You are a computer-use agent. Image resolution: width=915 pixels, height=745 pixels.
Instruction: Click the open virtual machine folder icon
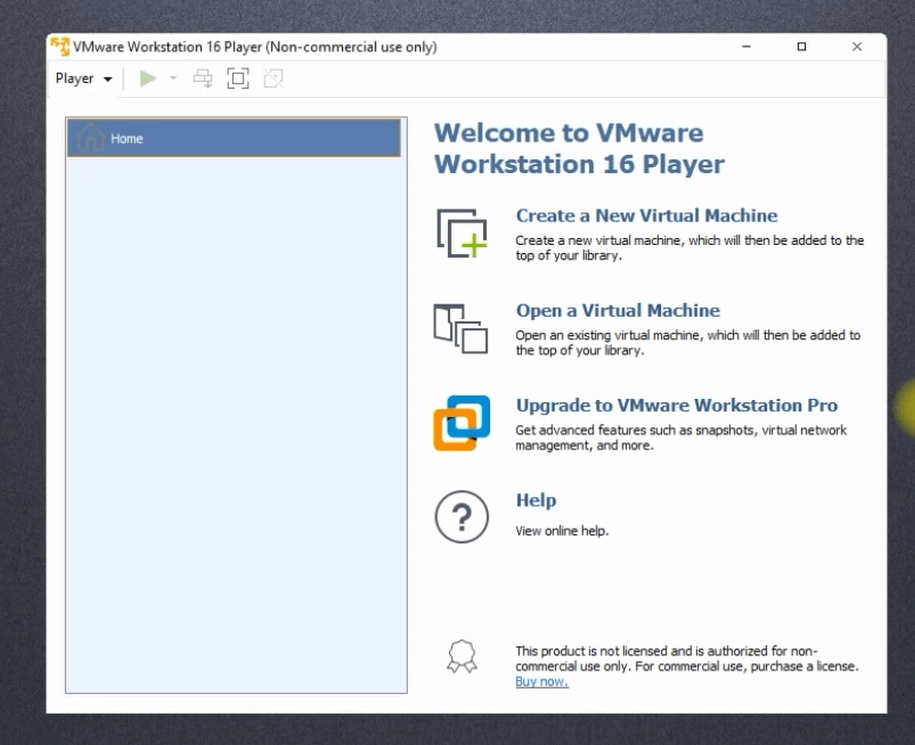coord(460,328)
